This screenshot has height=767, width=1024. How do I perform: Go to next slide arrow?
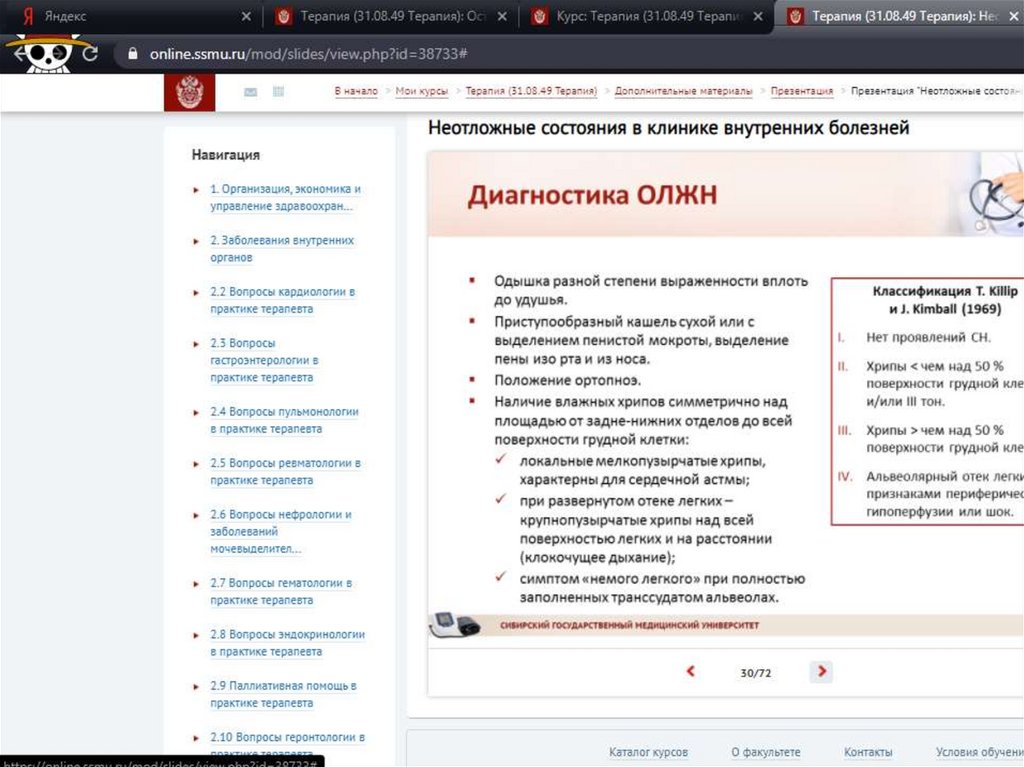[x=822, y=671]
